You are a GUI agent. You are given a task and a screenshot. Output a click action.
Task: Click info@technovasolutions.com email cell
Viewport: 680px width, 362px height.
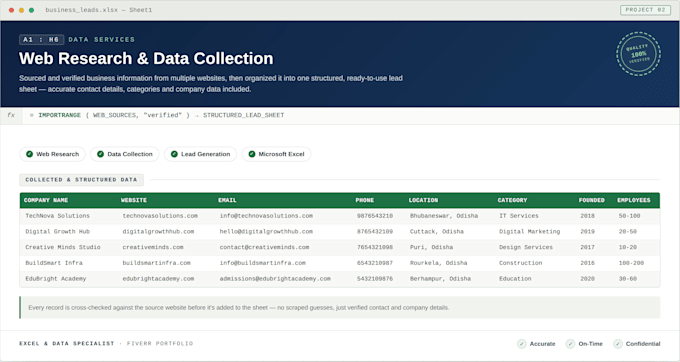[266, 216]
